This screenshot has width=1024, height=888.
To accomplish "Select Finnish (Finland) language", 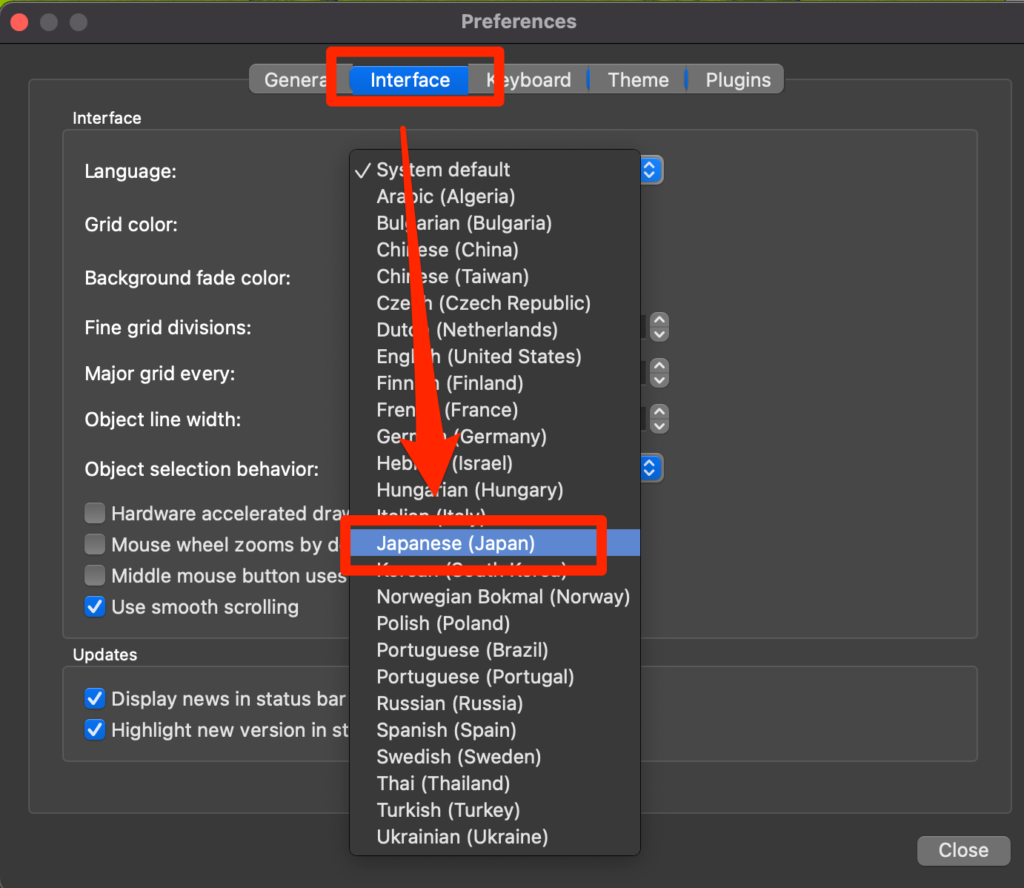I will click(x=495, y=383).
